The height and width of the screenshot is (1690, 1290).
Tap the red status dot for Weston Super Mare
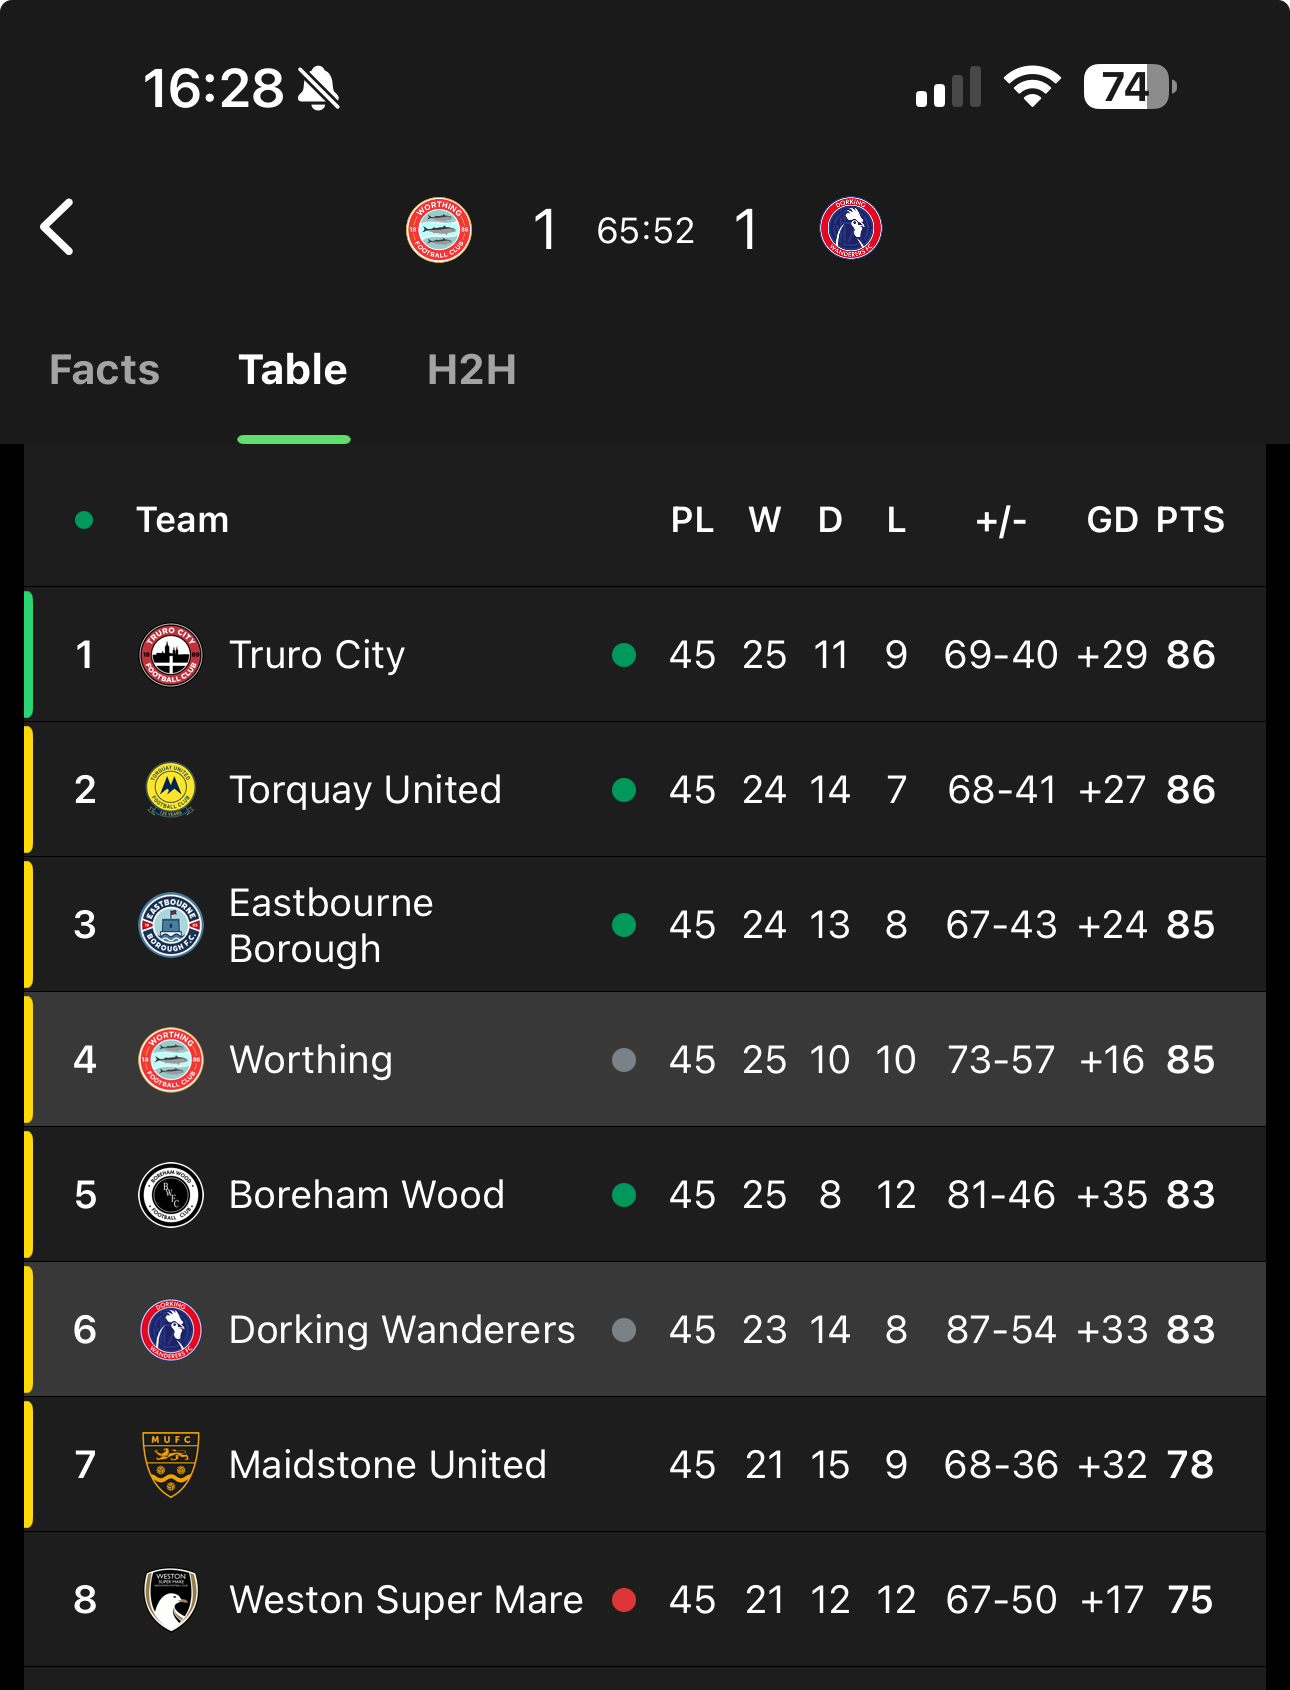tap(624, 1600)
